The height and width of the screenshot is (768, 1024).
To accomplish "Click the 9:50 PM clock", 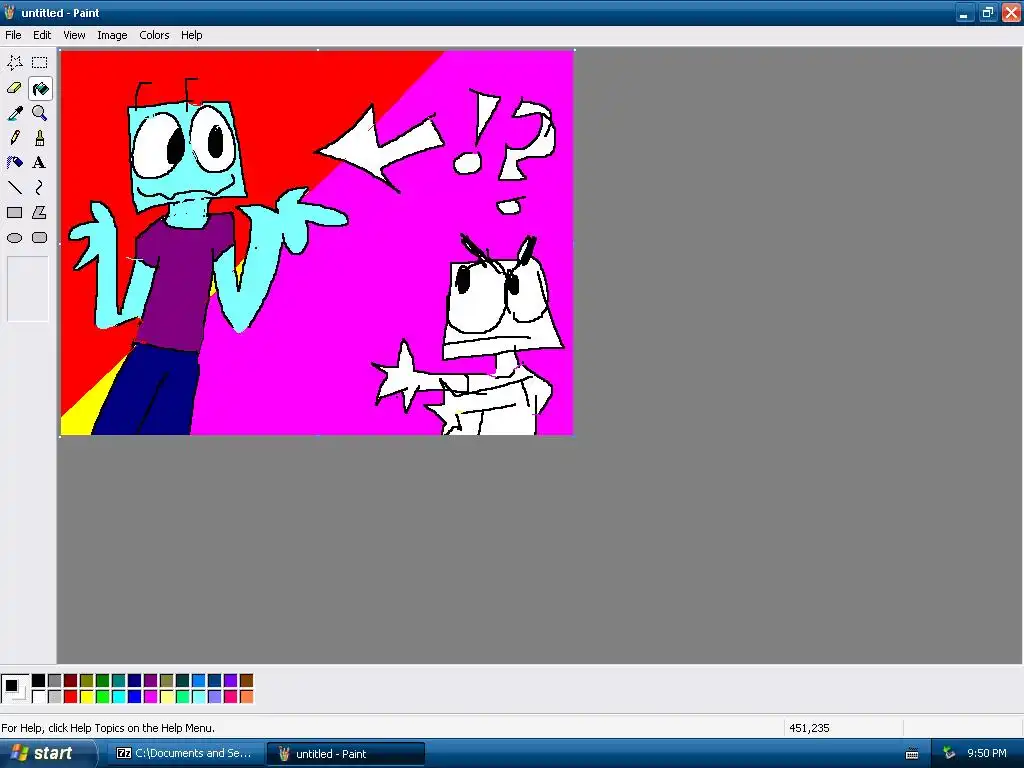I will [x=987, y=754].
